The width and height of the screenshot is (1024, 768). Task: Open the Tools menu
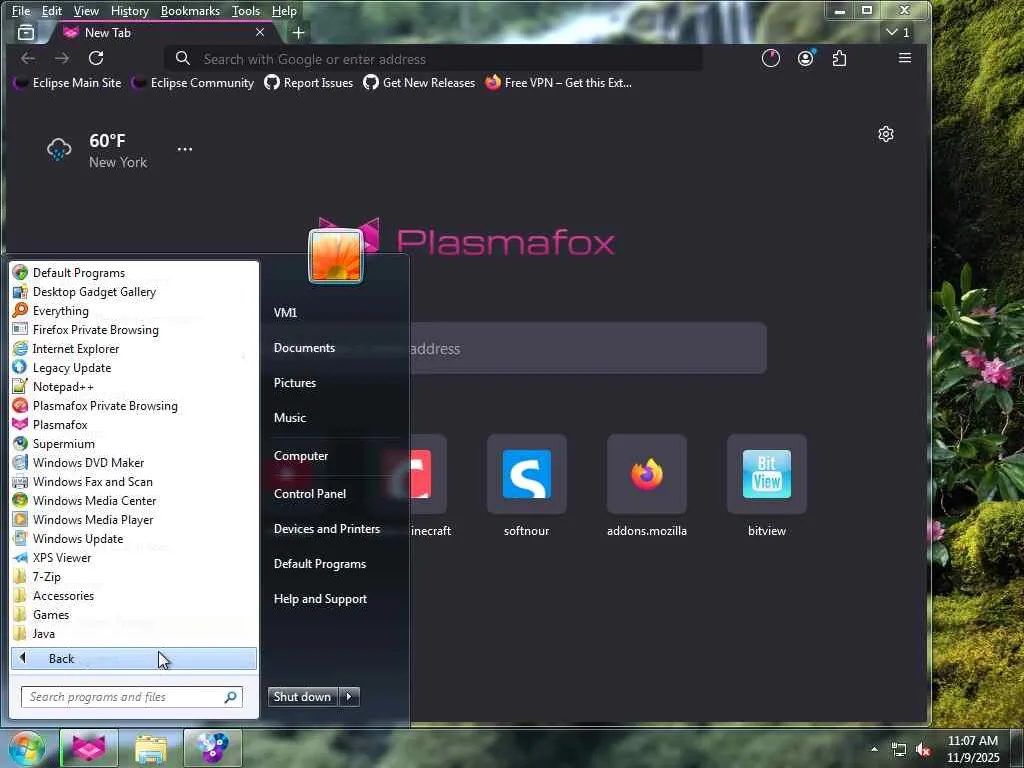[246, 10]
